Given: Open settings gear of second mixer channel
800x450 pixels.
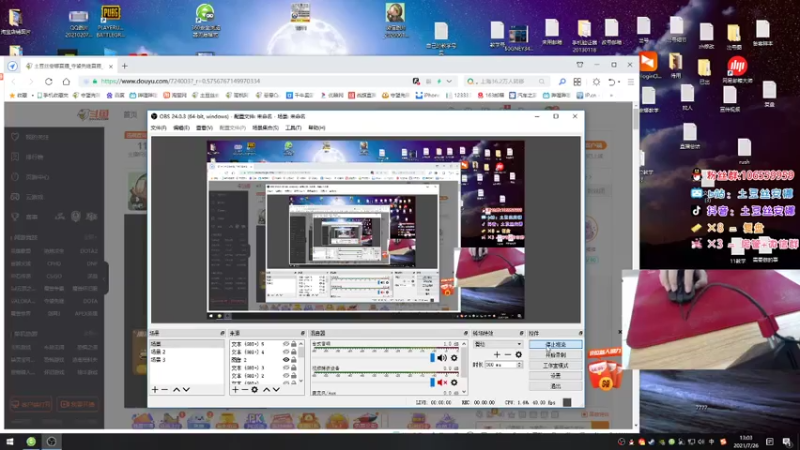Looking at the screenshot, I should point(454,382).
